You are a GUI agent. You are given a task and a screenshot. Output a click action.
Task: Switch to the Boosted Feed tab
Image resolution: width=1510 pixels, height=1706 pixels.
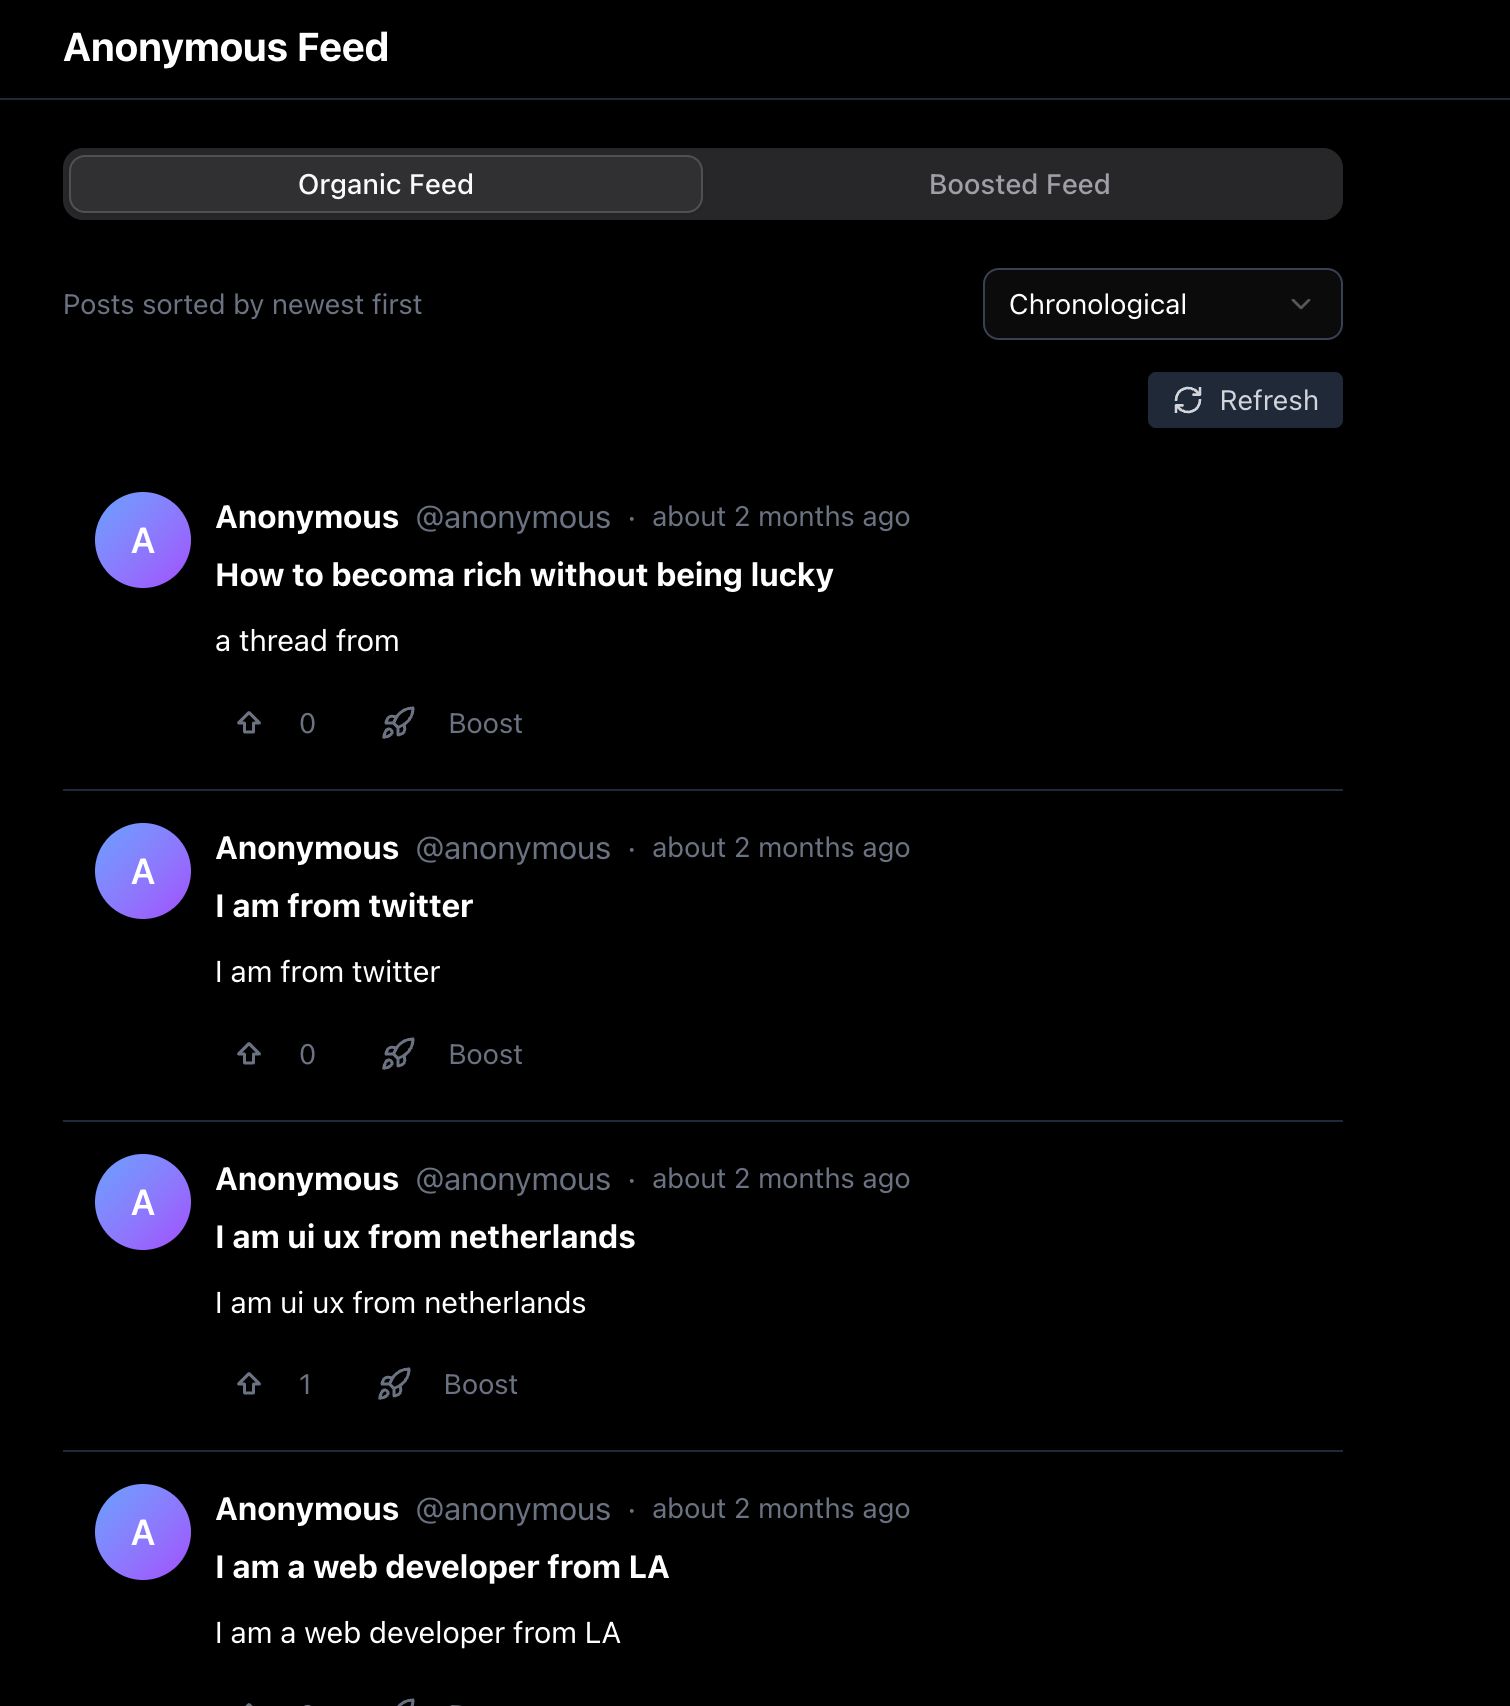click(x=1019, y=185)
